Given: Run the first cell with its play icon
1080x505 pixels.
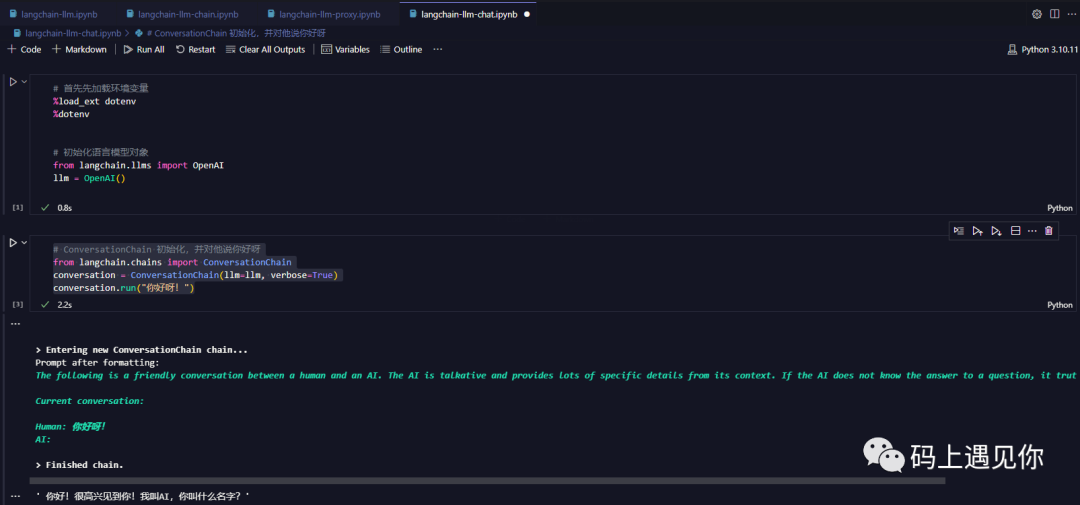Looking at the screenshot, I should pos(13,82).
